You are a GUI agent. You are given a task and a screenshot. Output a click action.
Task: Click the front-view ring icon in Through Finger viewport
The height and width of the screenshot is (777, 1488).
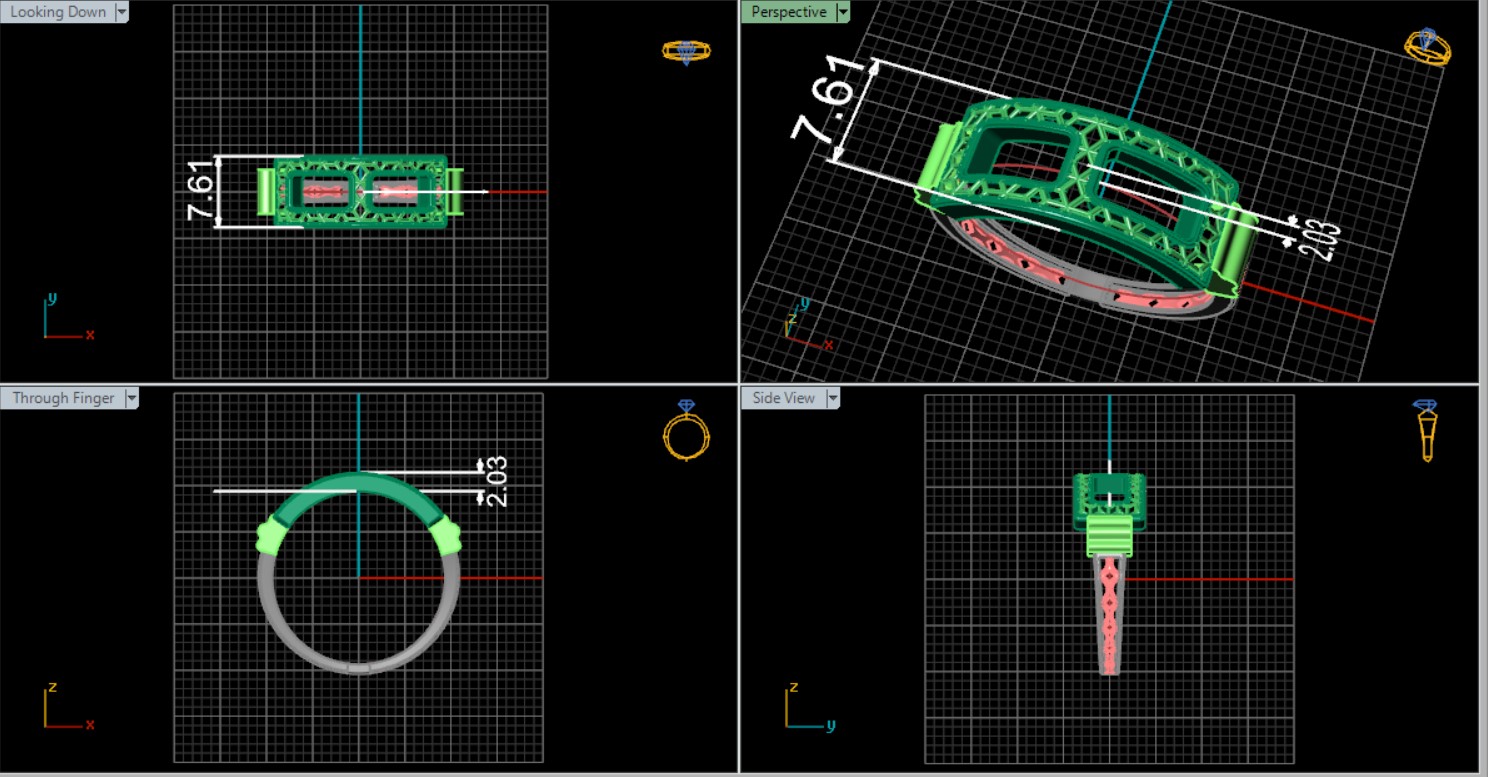click(685, 431)
